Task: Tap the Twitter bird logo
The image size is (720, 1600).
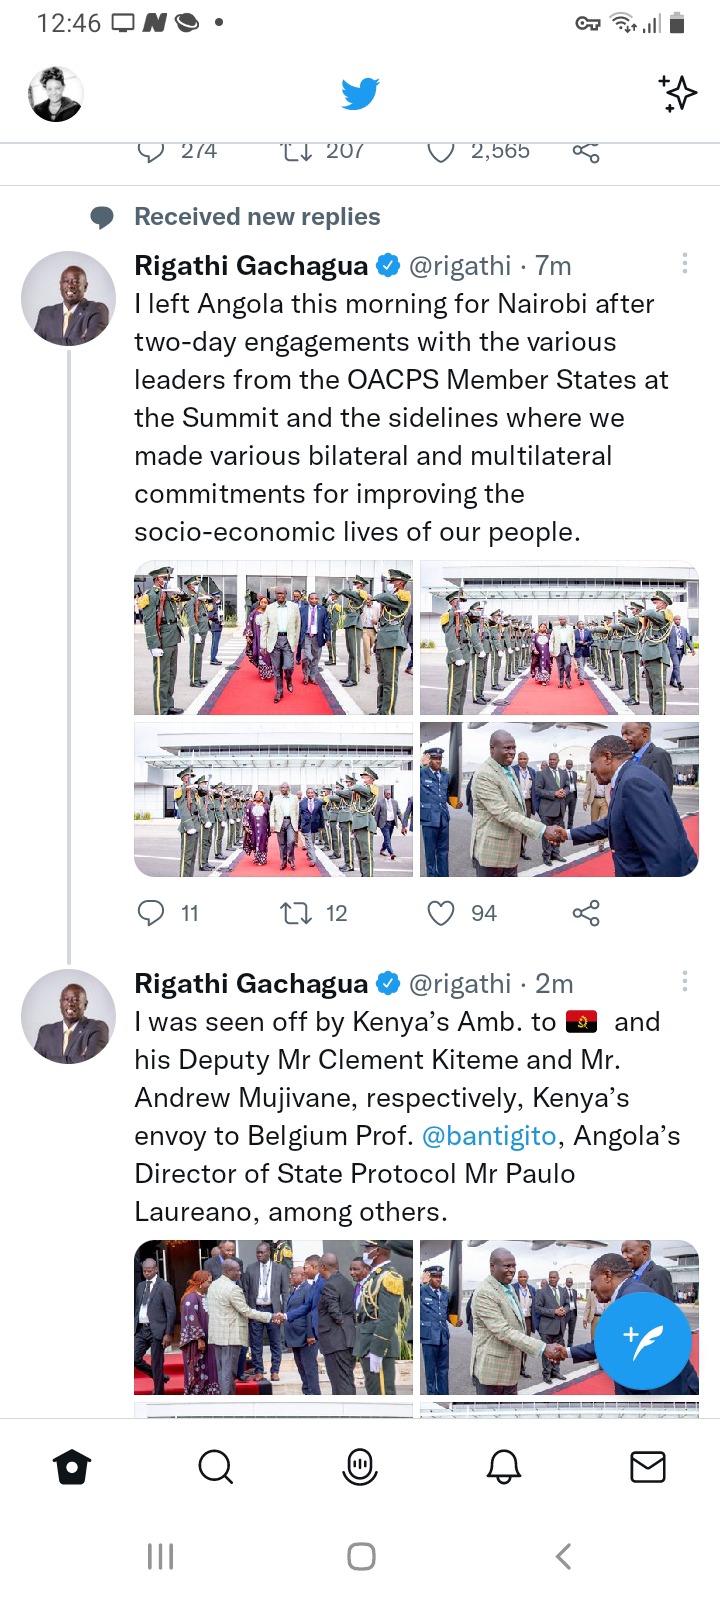Action: point(360,94)
